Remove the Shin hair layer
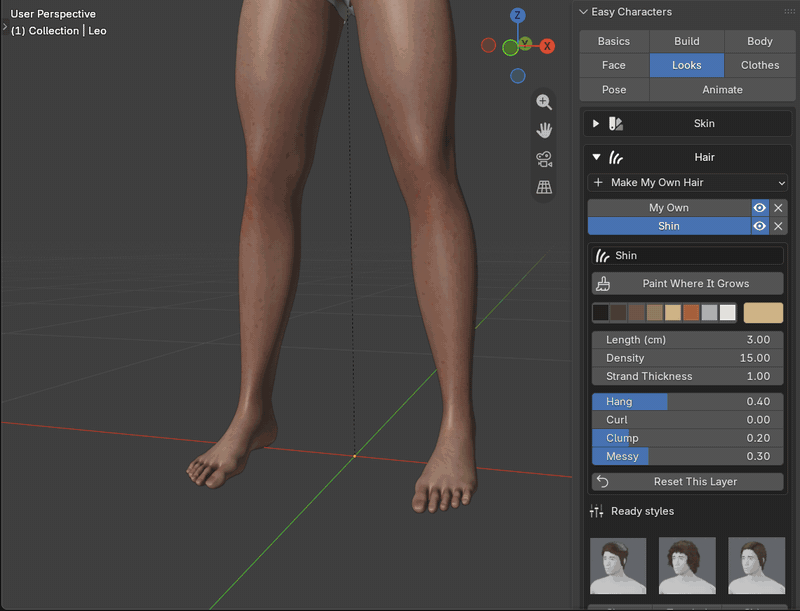The image size is (800, 611). pyautogui.click(x=778, y=226)
